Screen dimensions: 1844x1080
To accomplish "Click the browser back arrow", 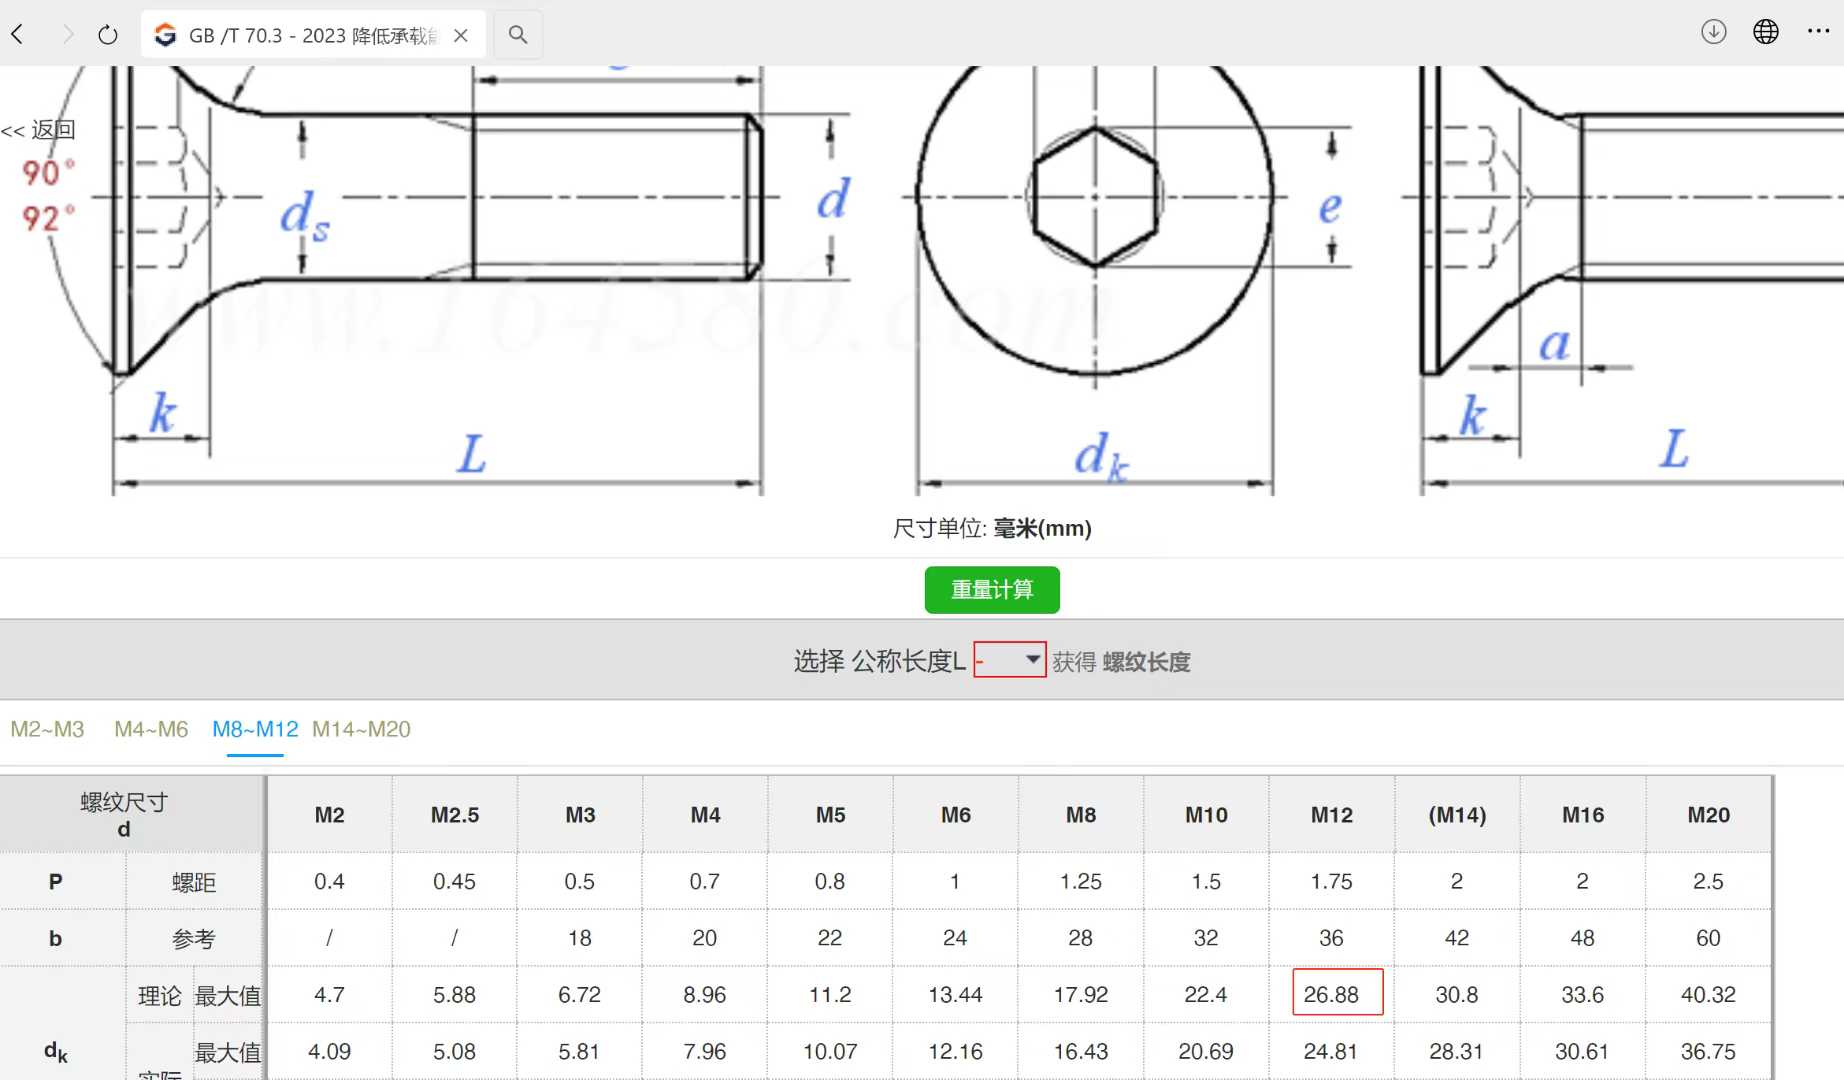I will coord(18,35).
